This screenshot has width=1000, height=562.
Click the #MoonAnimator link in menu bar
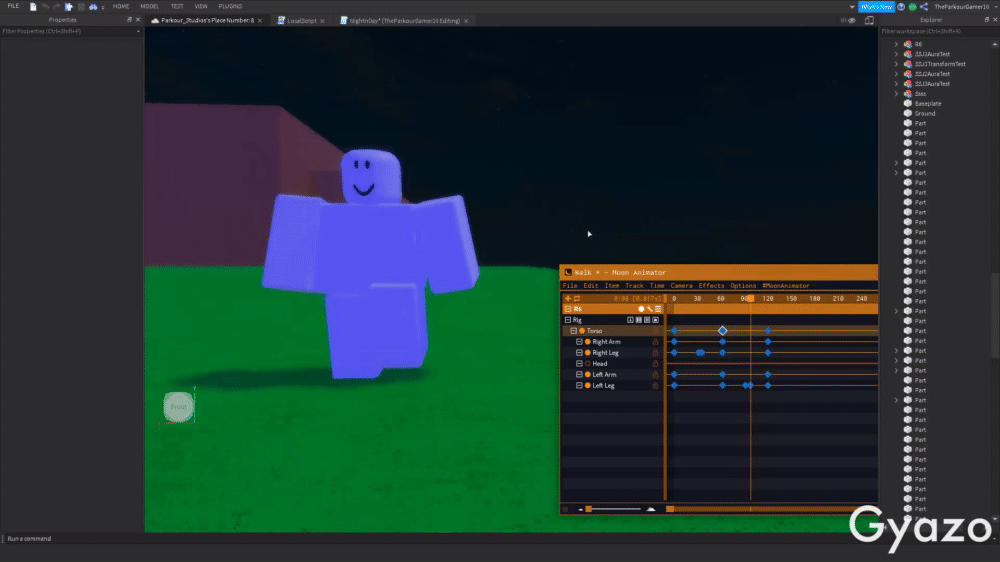click(786, 286)
